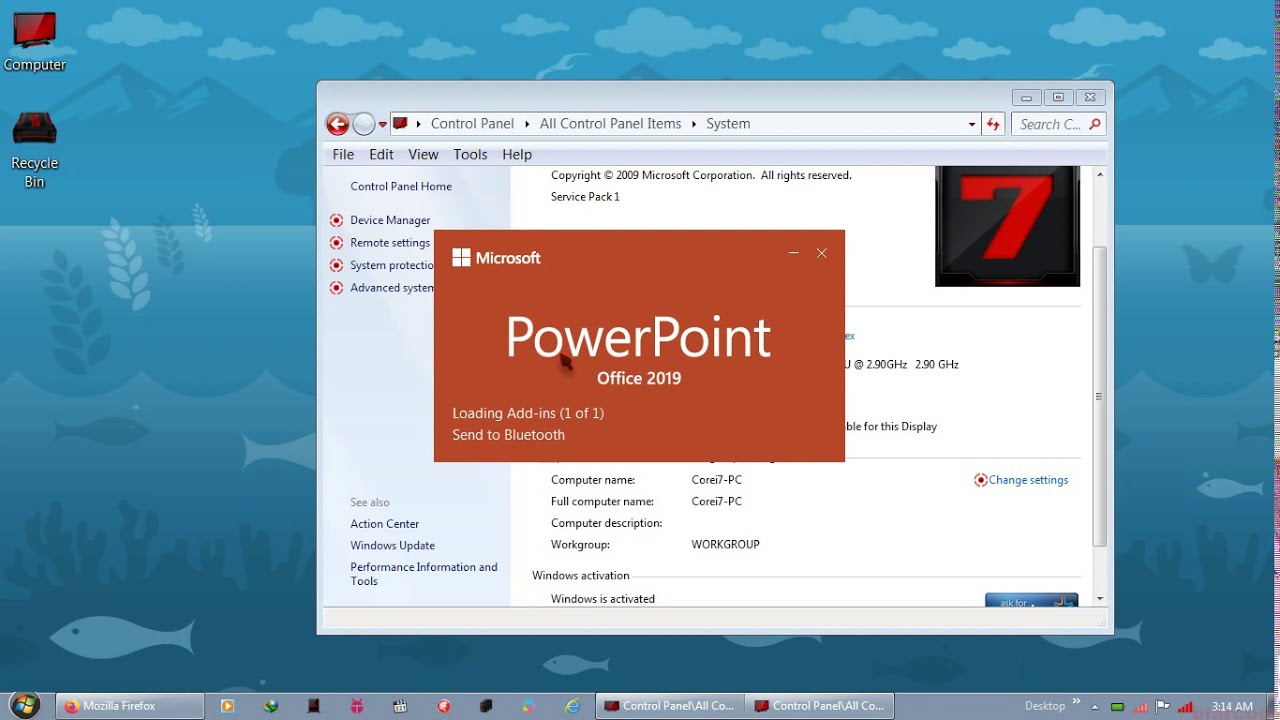Click the colorful circle taskbar icon
Viewport: 1280px width, 720px height.
[529, 706]
